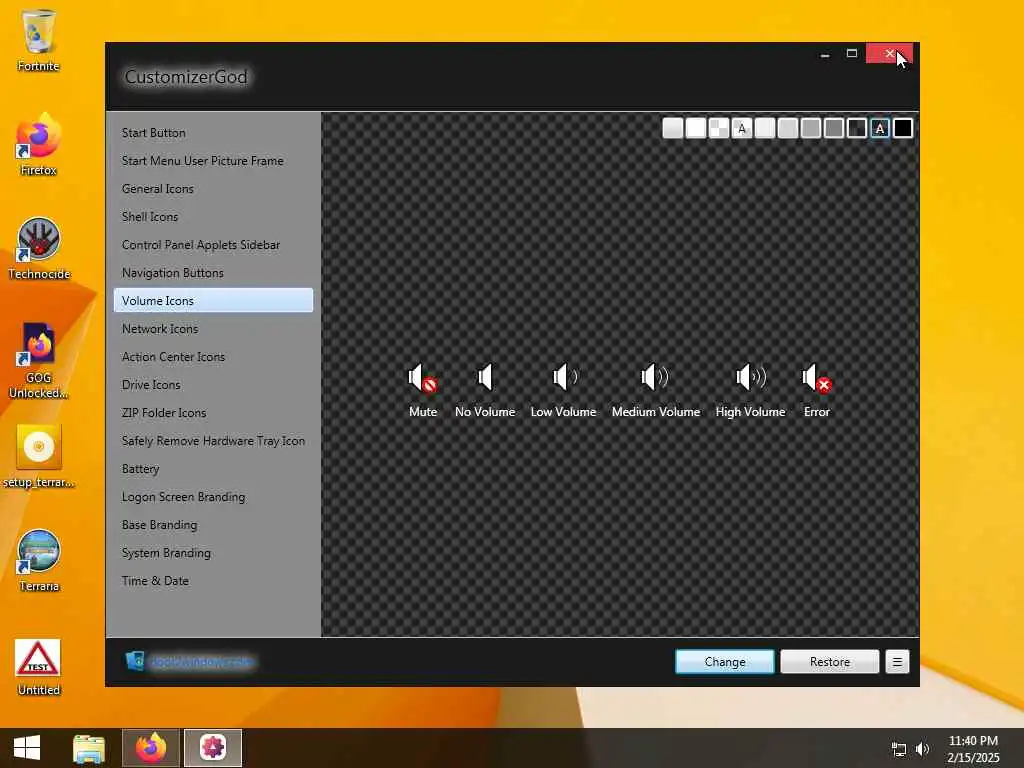Select the Fortnite recycle bin desktop icon

(x=39, y=40)
